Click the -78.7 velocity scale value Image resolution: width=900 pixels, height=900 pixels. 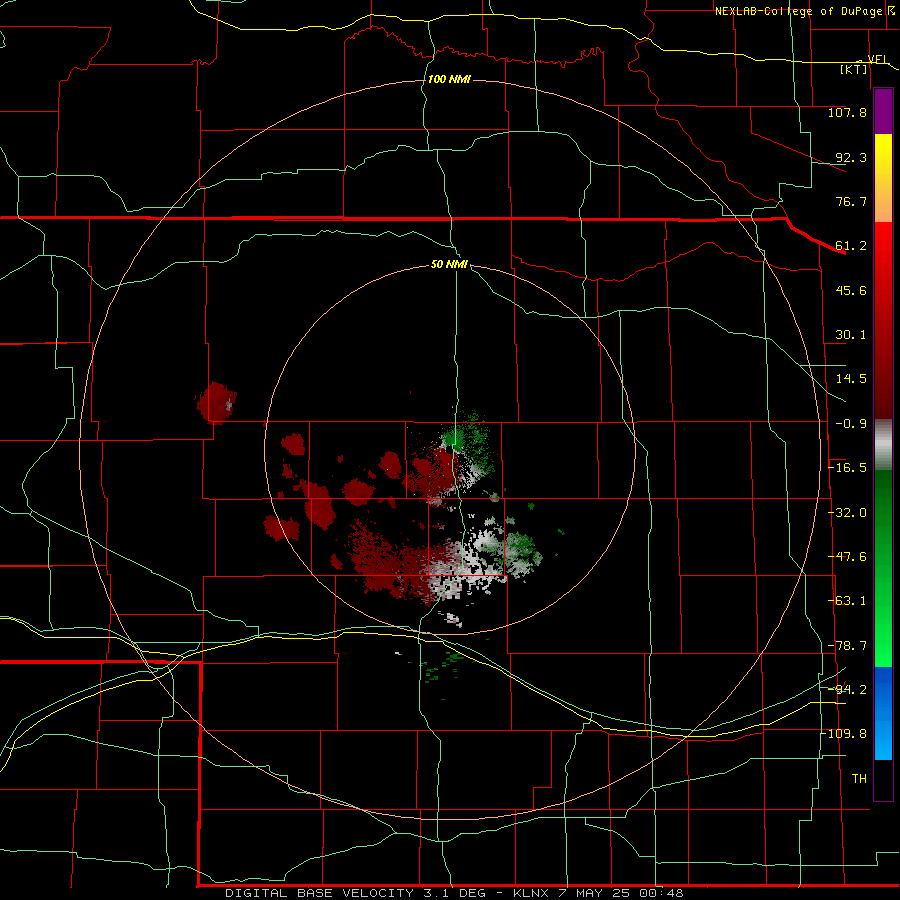pos(847,646)
